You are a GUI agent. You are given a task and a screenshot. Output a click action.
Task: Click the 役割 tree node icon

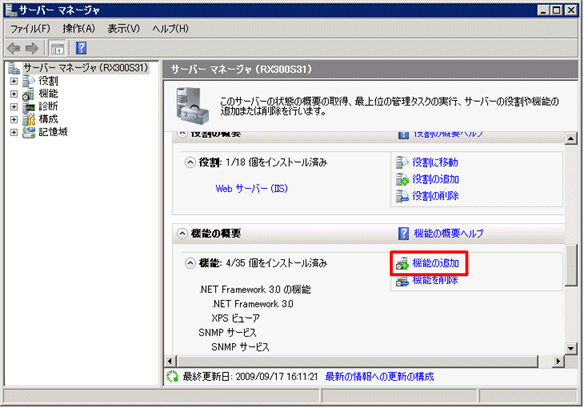point(29,81)
